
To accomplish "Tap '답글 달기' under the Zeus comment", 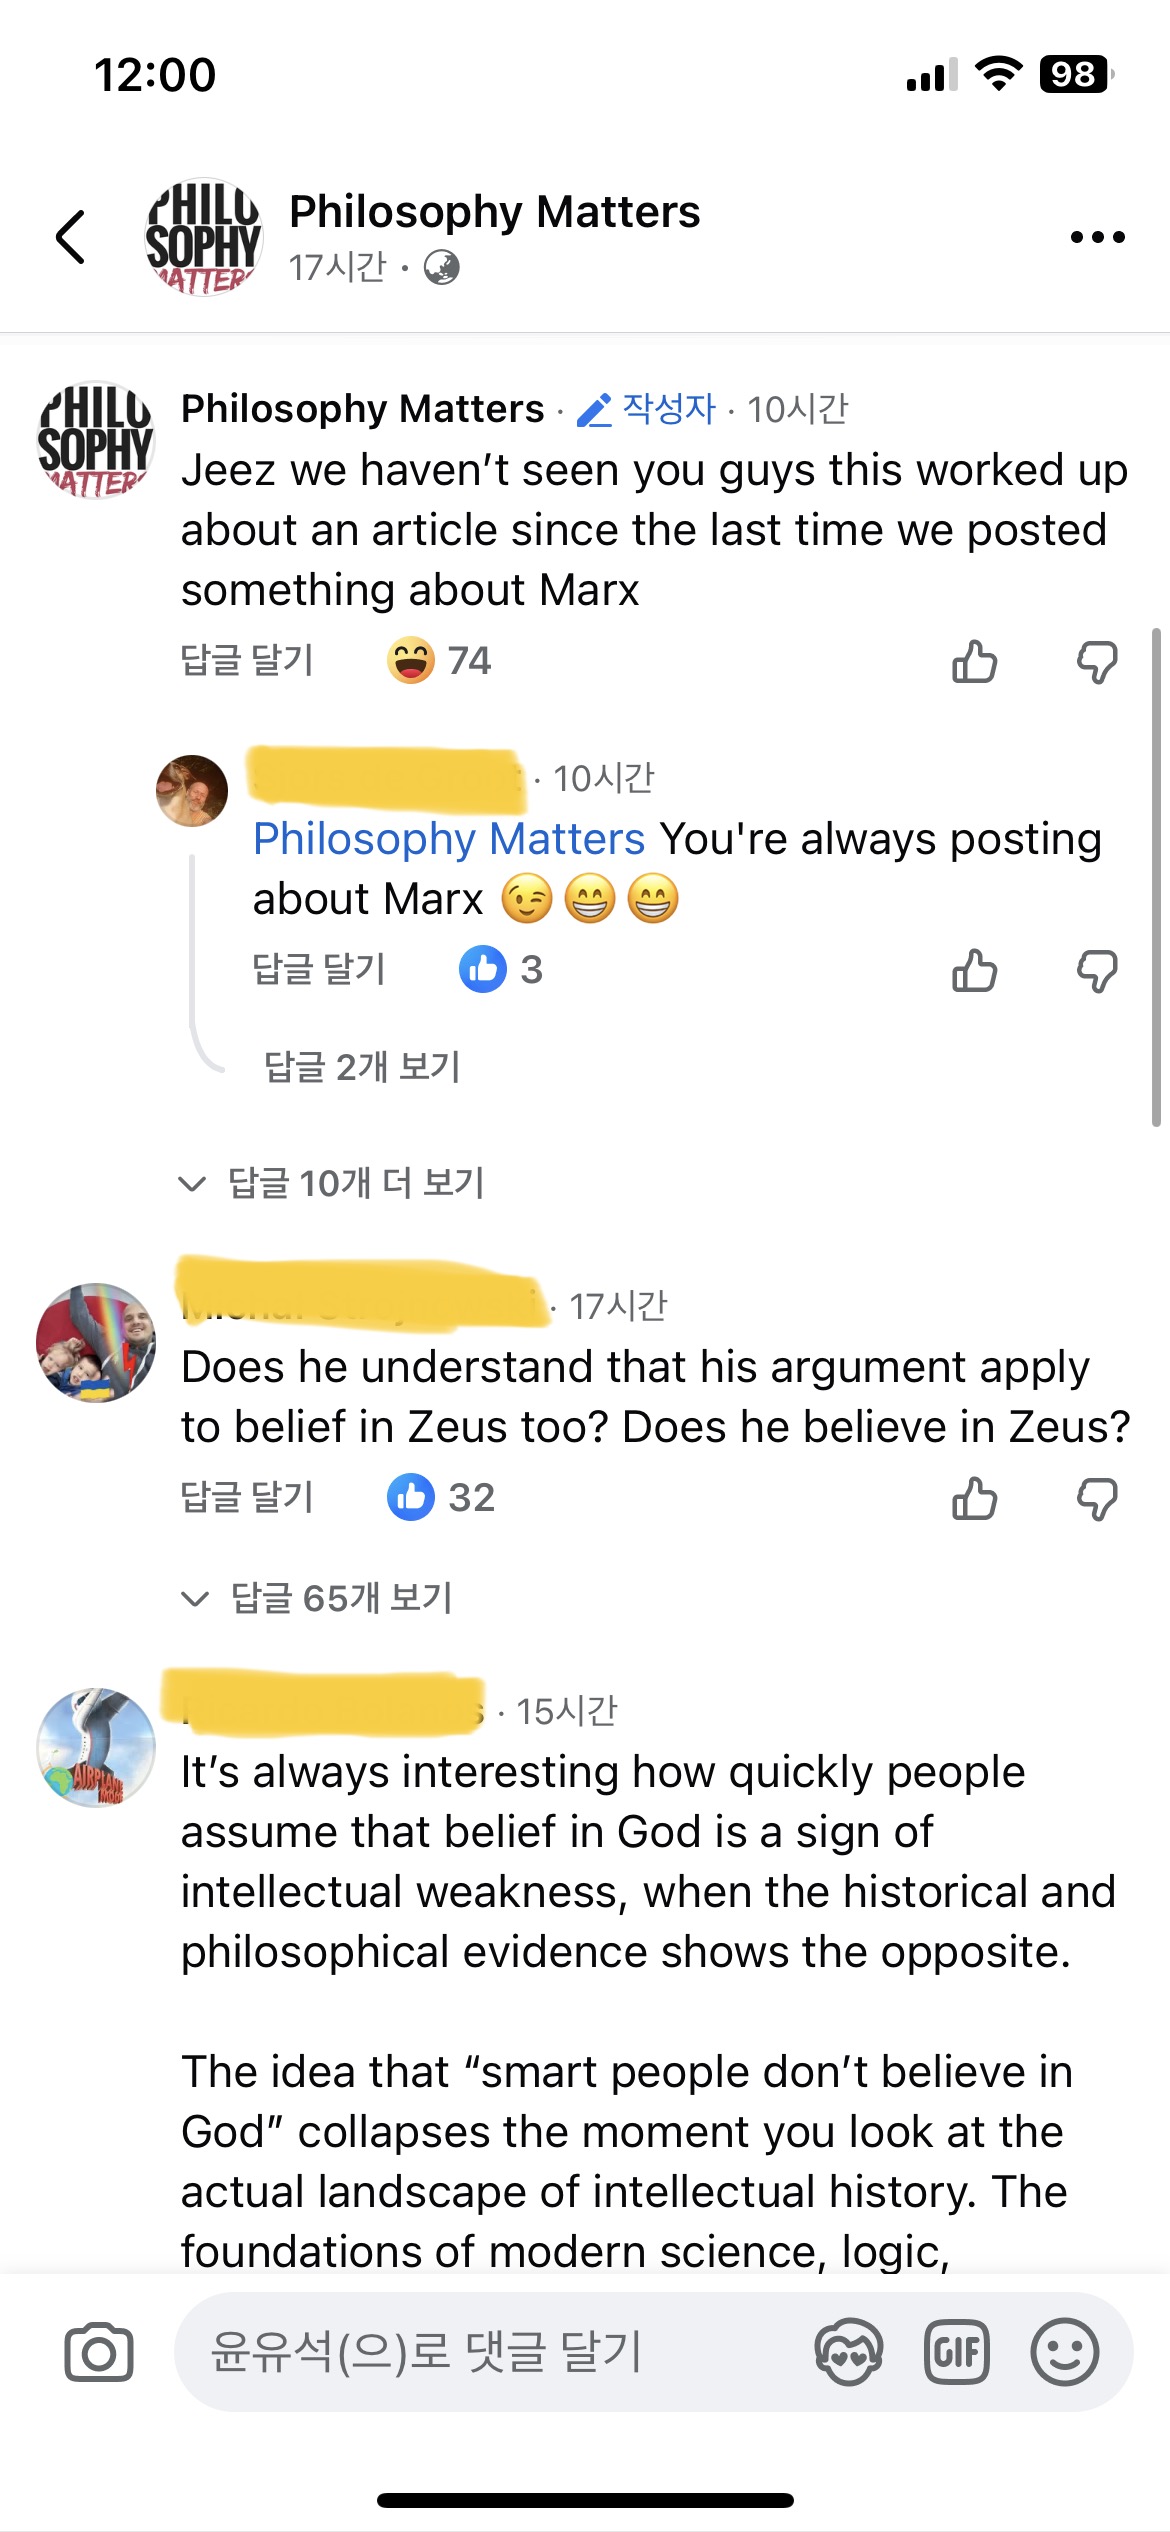I will point(247,1497).
